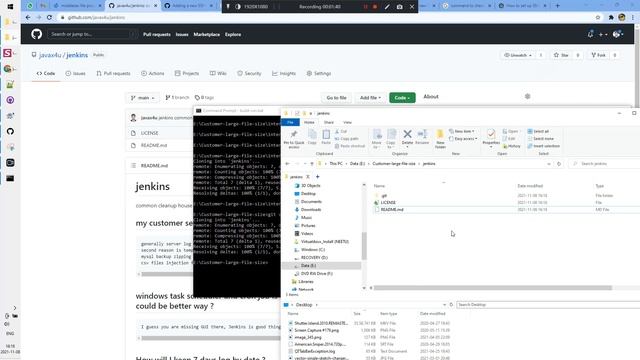Open the Chrome extensions puzzle icon
This screenshot has width=640, height=360.
tap(611, 18)
